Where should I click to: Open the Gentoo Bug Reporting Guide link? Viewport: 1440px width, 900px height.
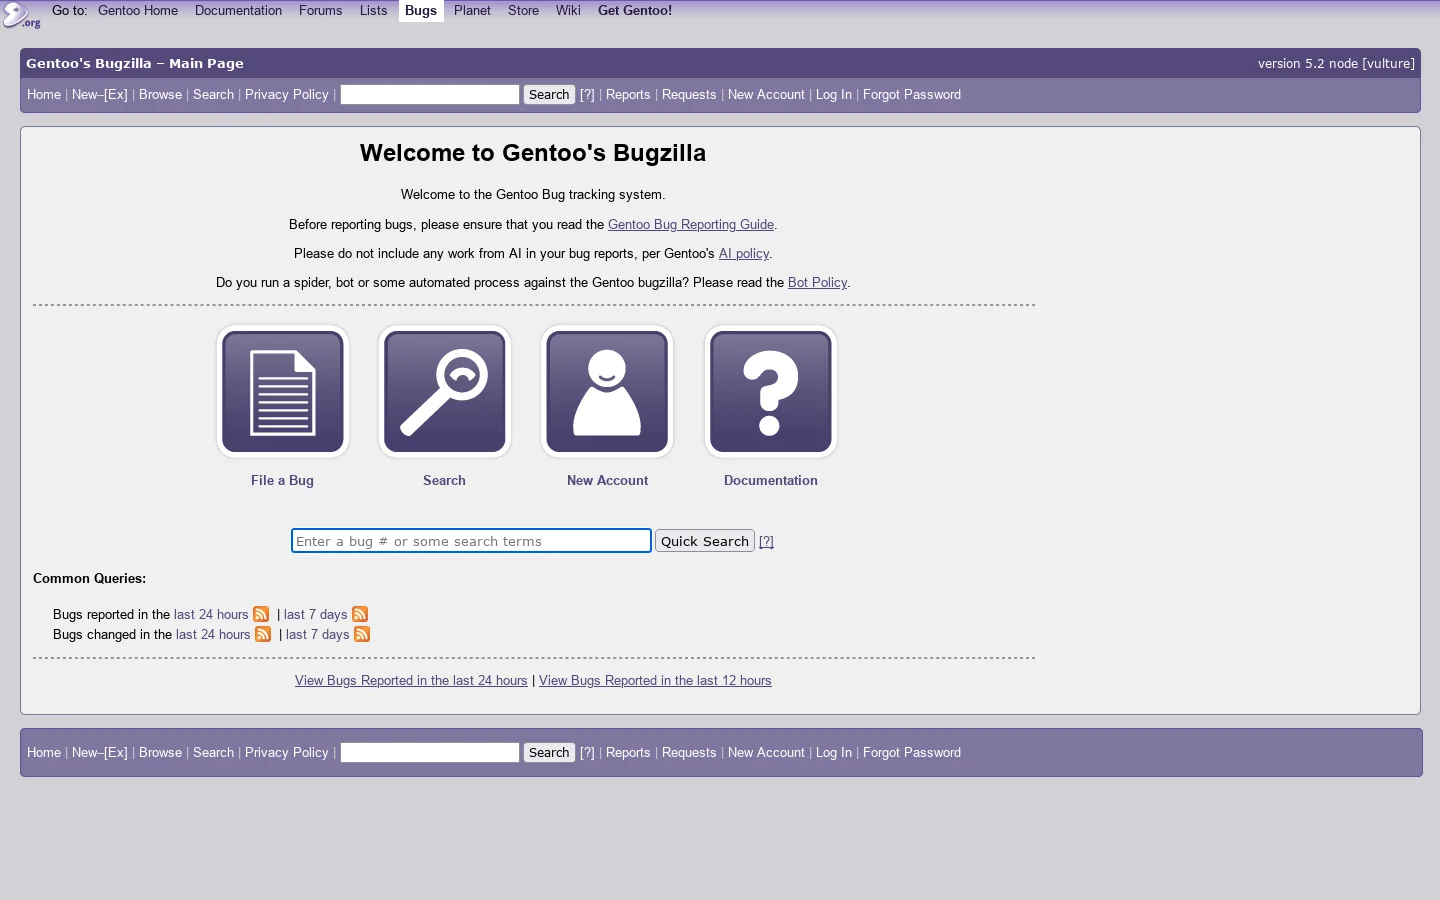coord(691,225)
